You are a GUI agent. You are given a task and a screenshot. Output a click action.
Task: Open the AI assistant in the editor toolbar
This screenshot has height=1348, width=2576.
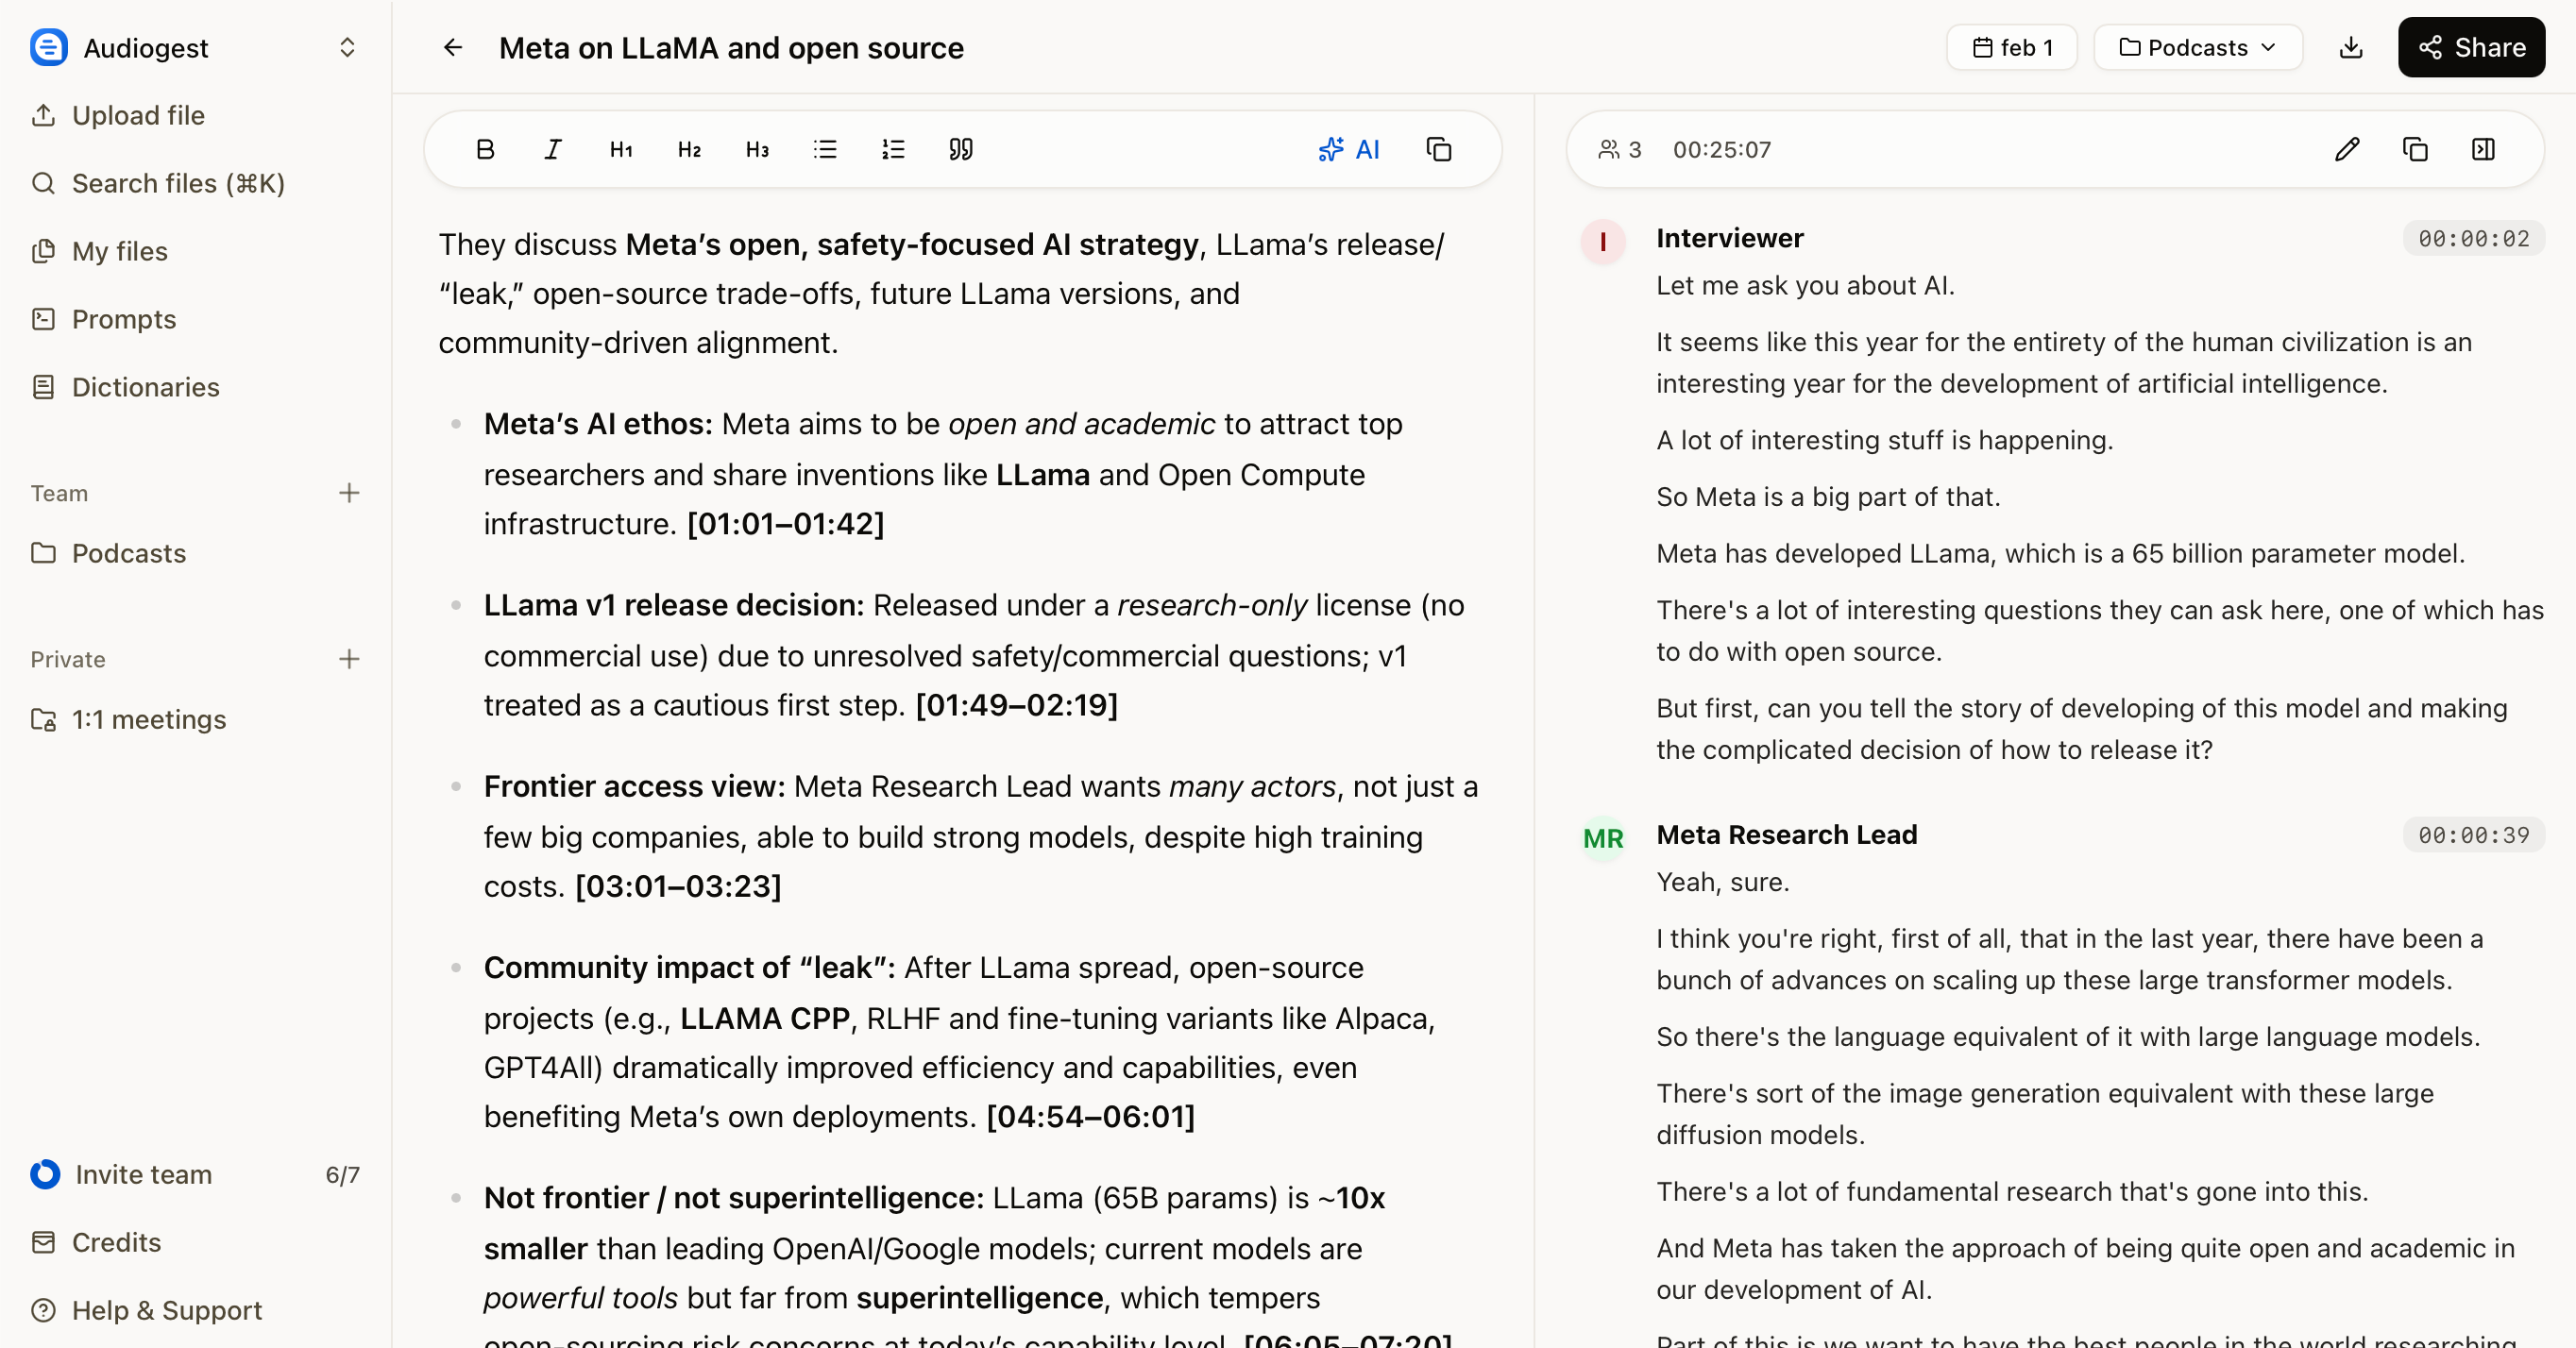(1350, 149)
